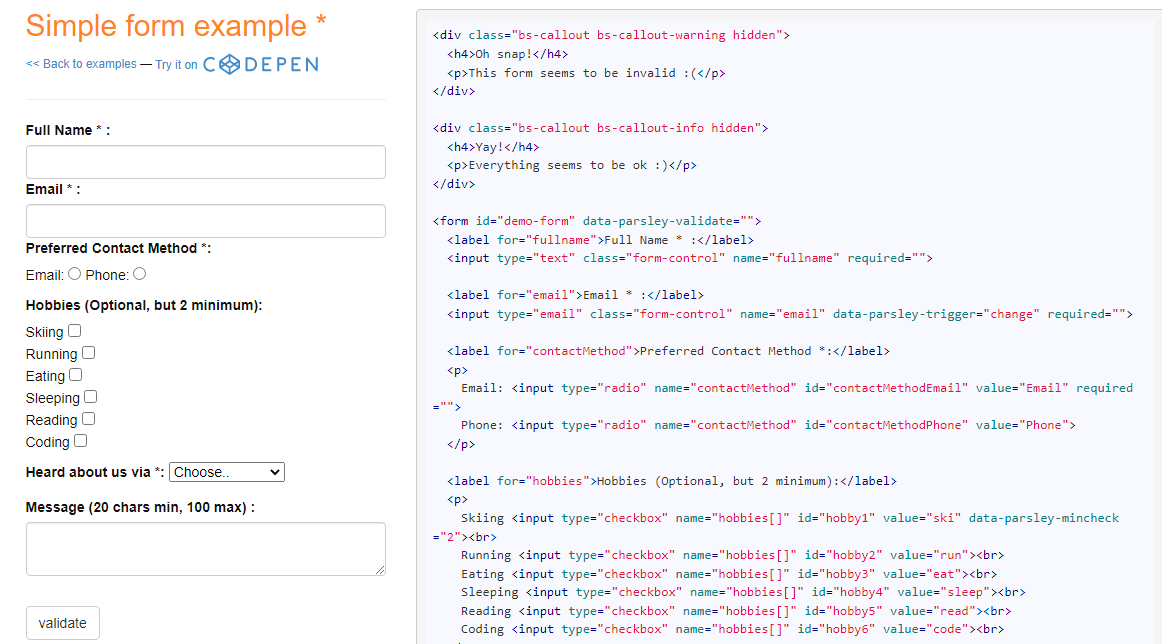Tick the Running hobby checkbox
The width and height of the screenshot is (1162, 644).
click(x=89, y=353)
